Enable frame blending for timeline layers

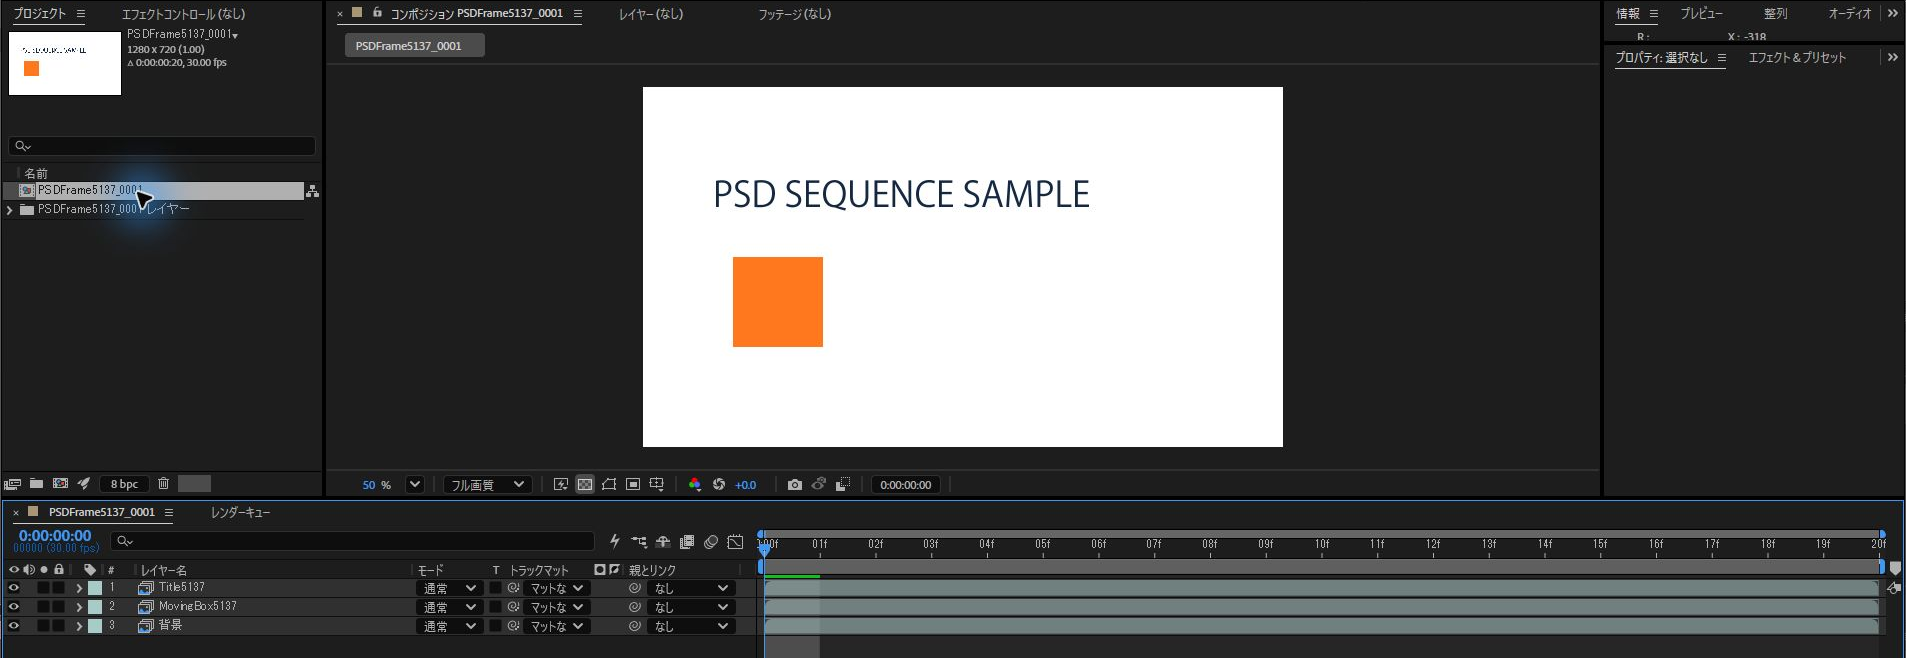point(687,542)
